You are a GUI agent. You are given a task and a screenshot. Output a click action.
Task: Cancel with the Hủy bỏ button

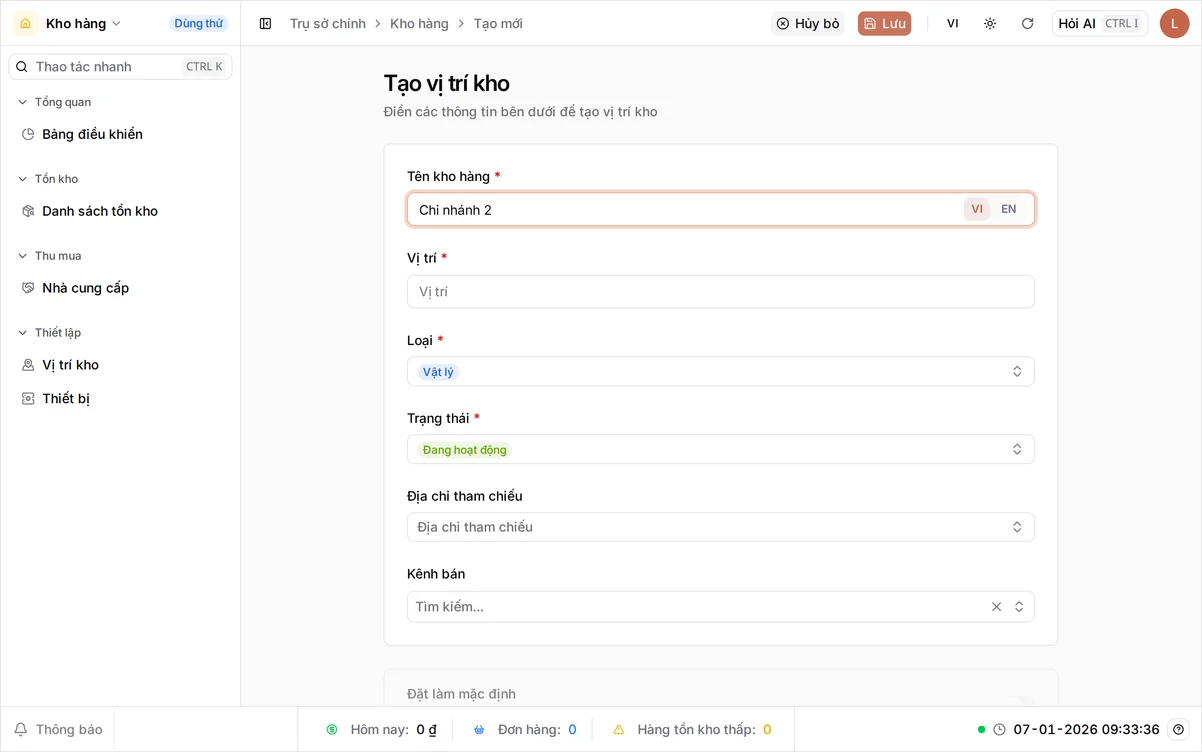point(807,23)
